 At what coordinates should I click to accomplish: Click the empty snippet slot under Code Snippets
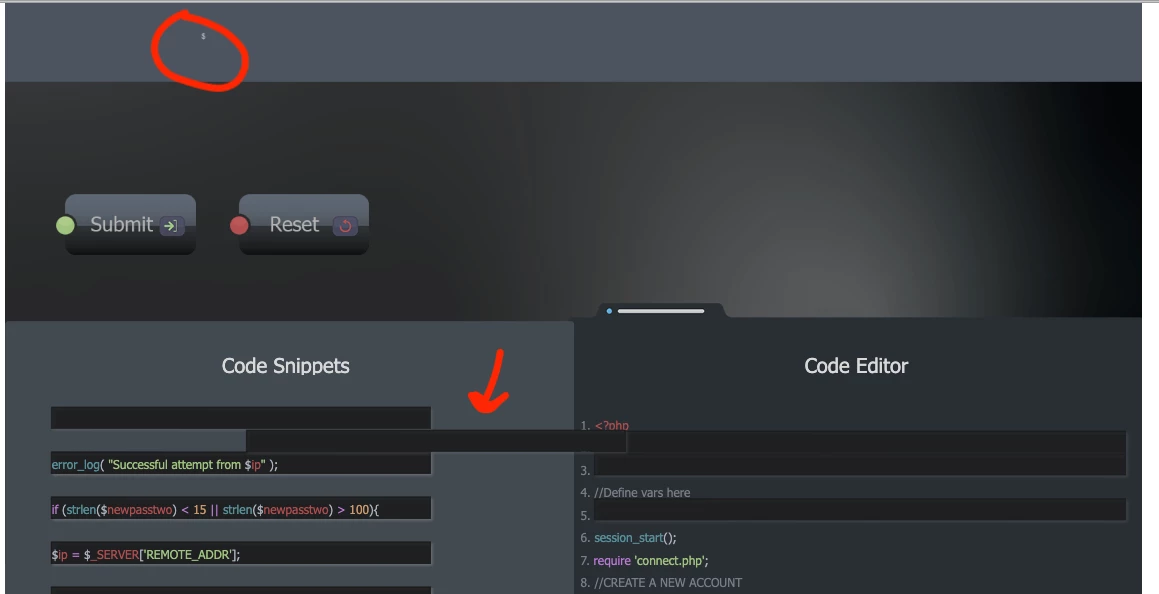[241, 417]
